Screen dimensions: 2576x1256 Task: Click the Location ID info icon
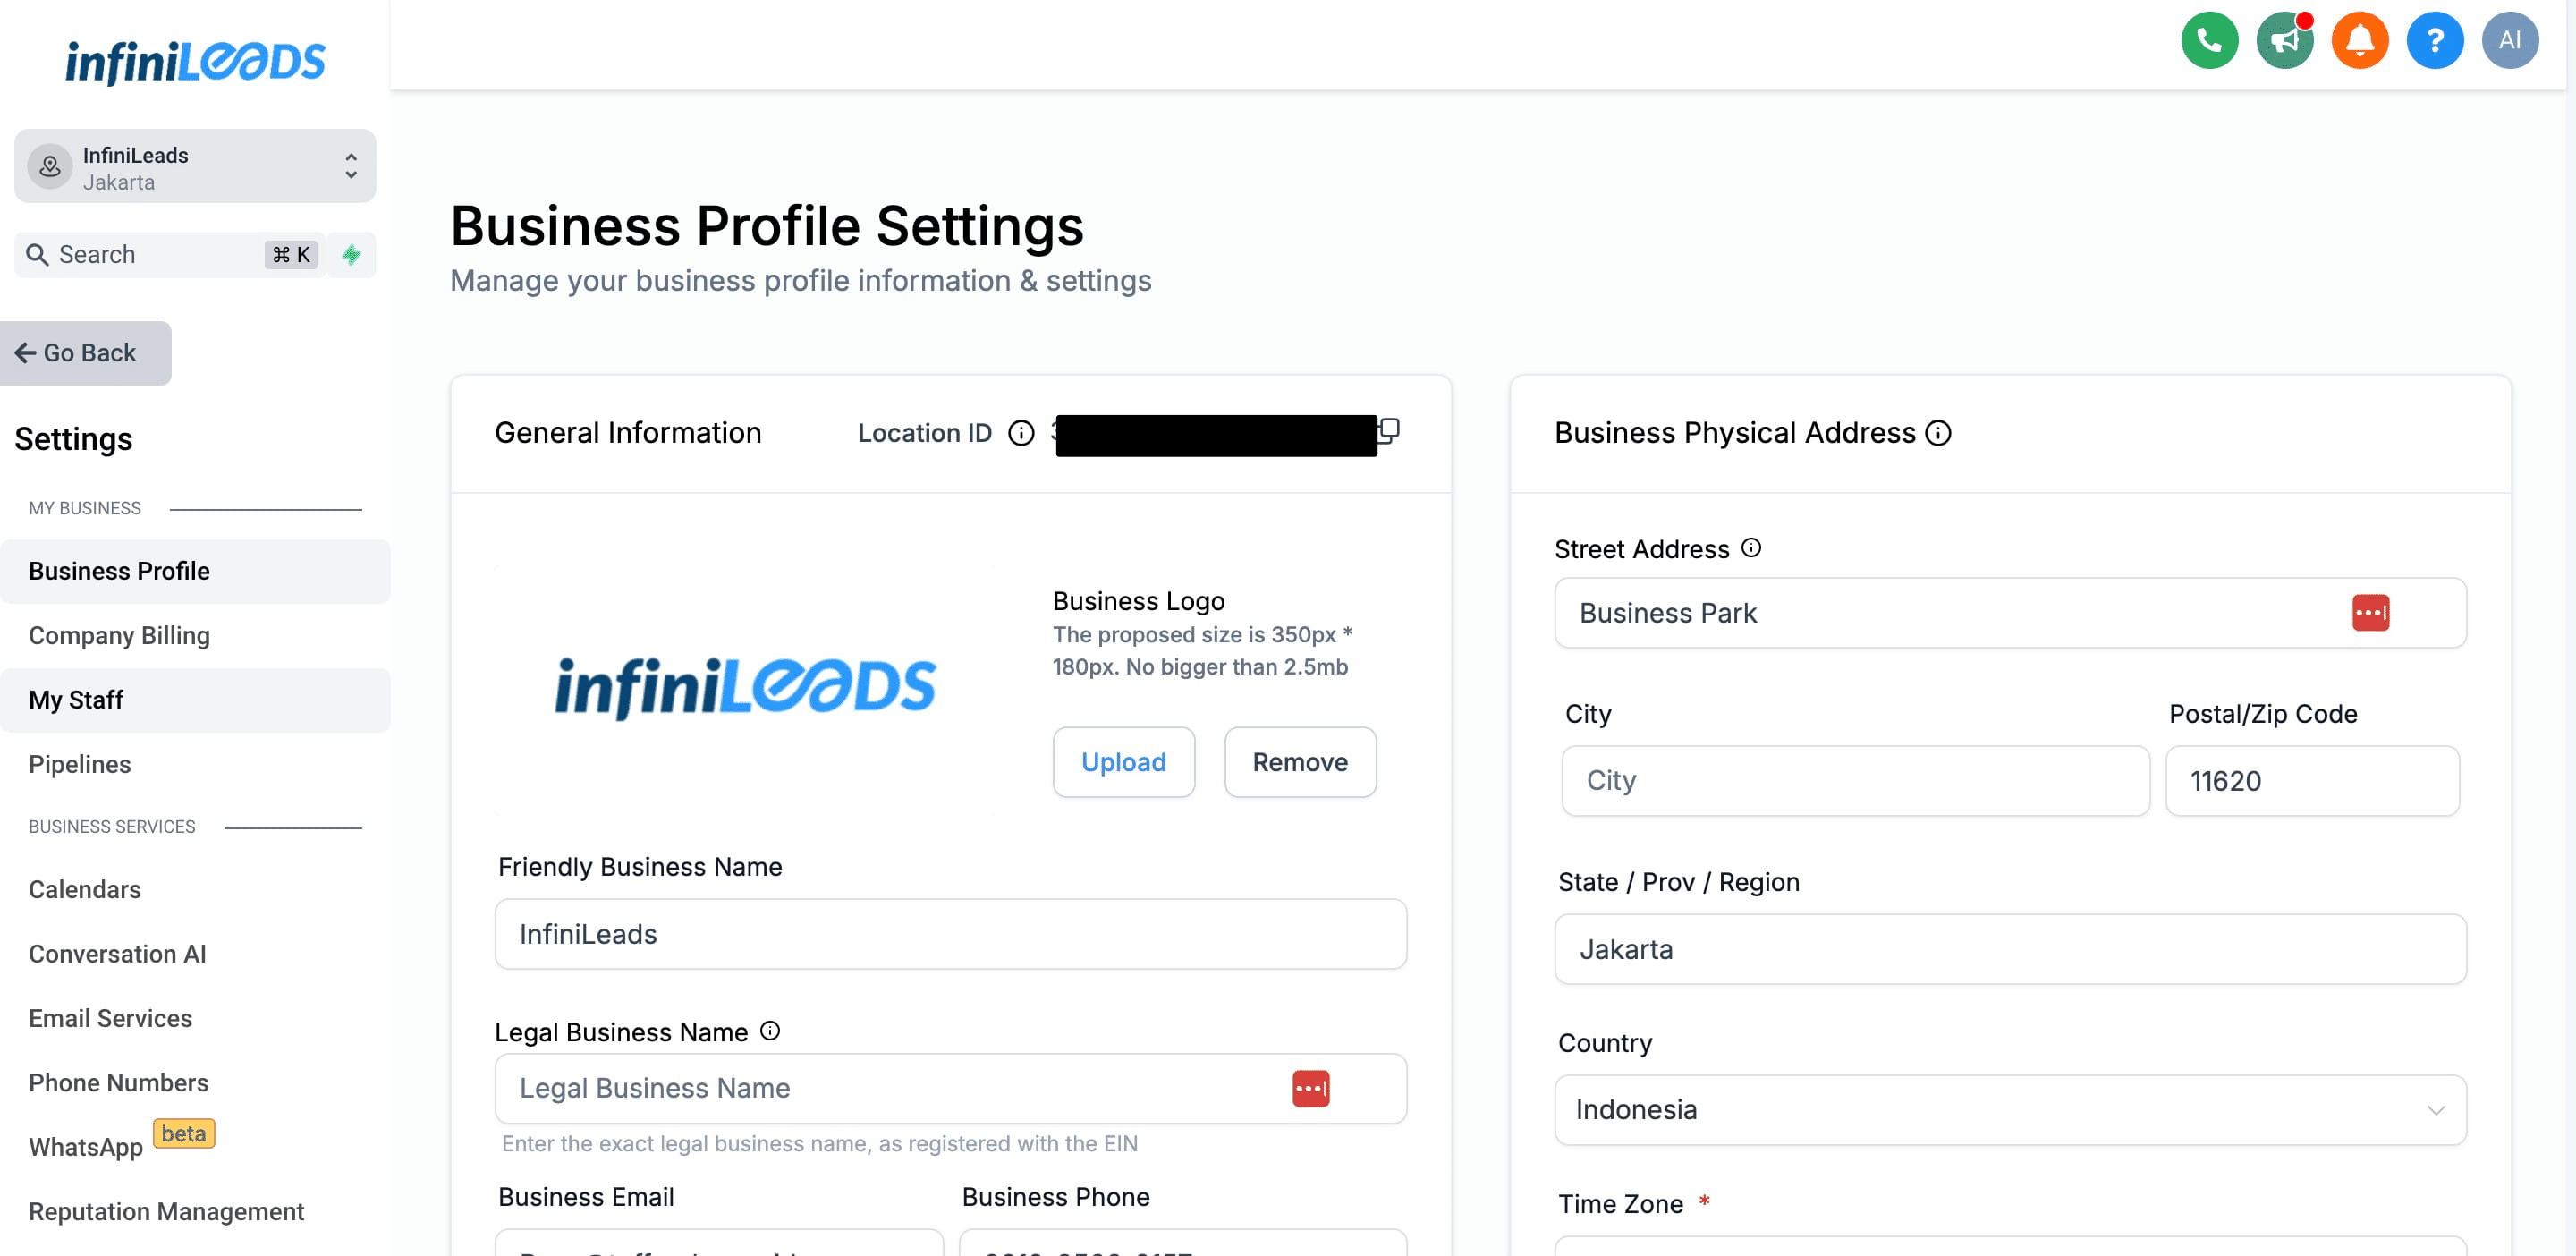pos(1020,433)
